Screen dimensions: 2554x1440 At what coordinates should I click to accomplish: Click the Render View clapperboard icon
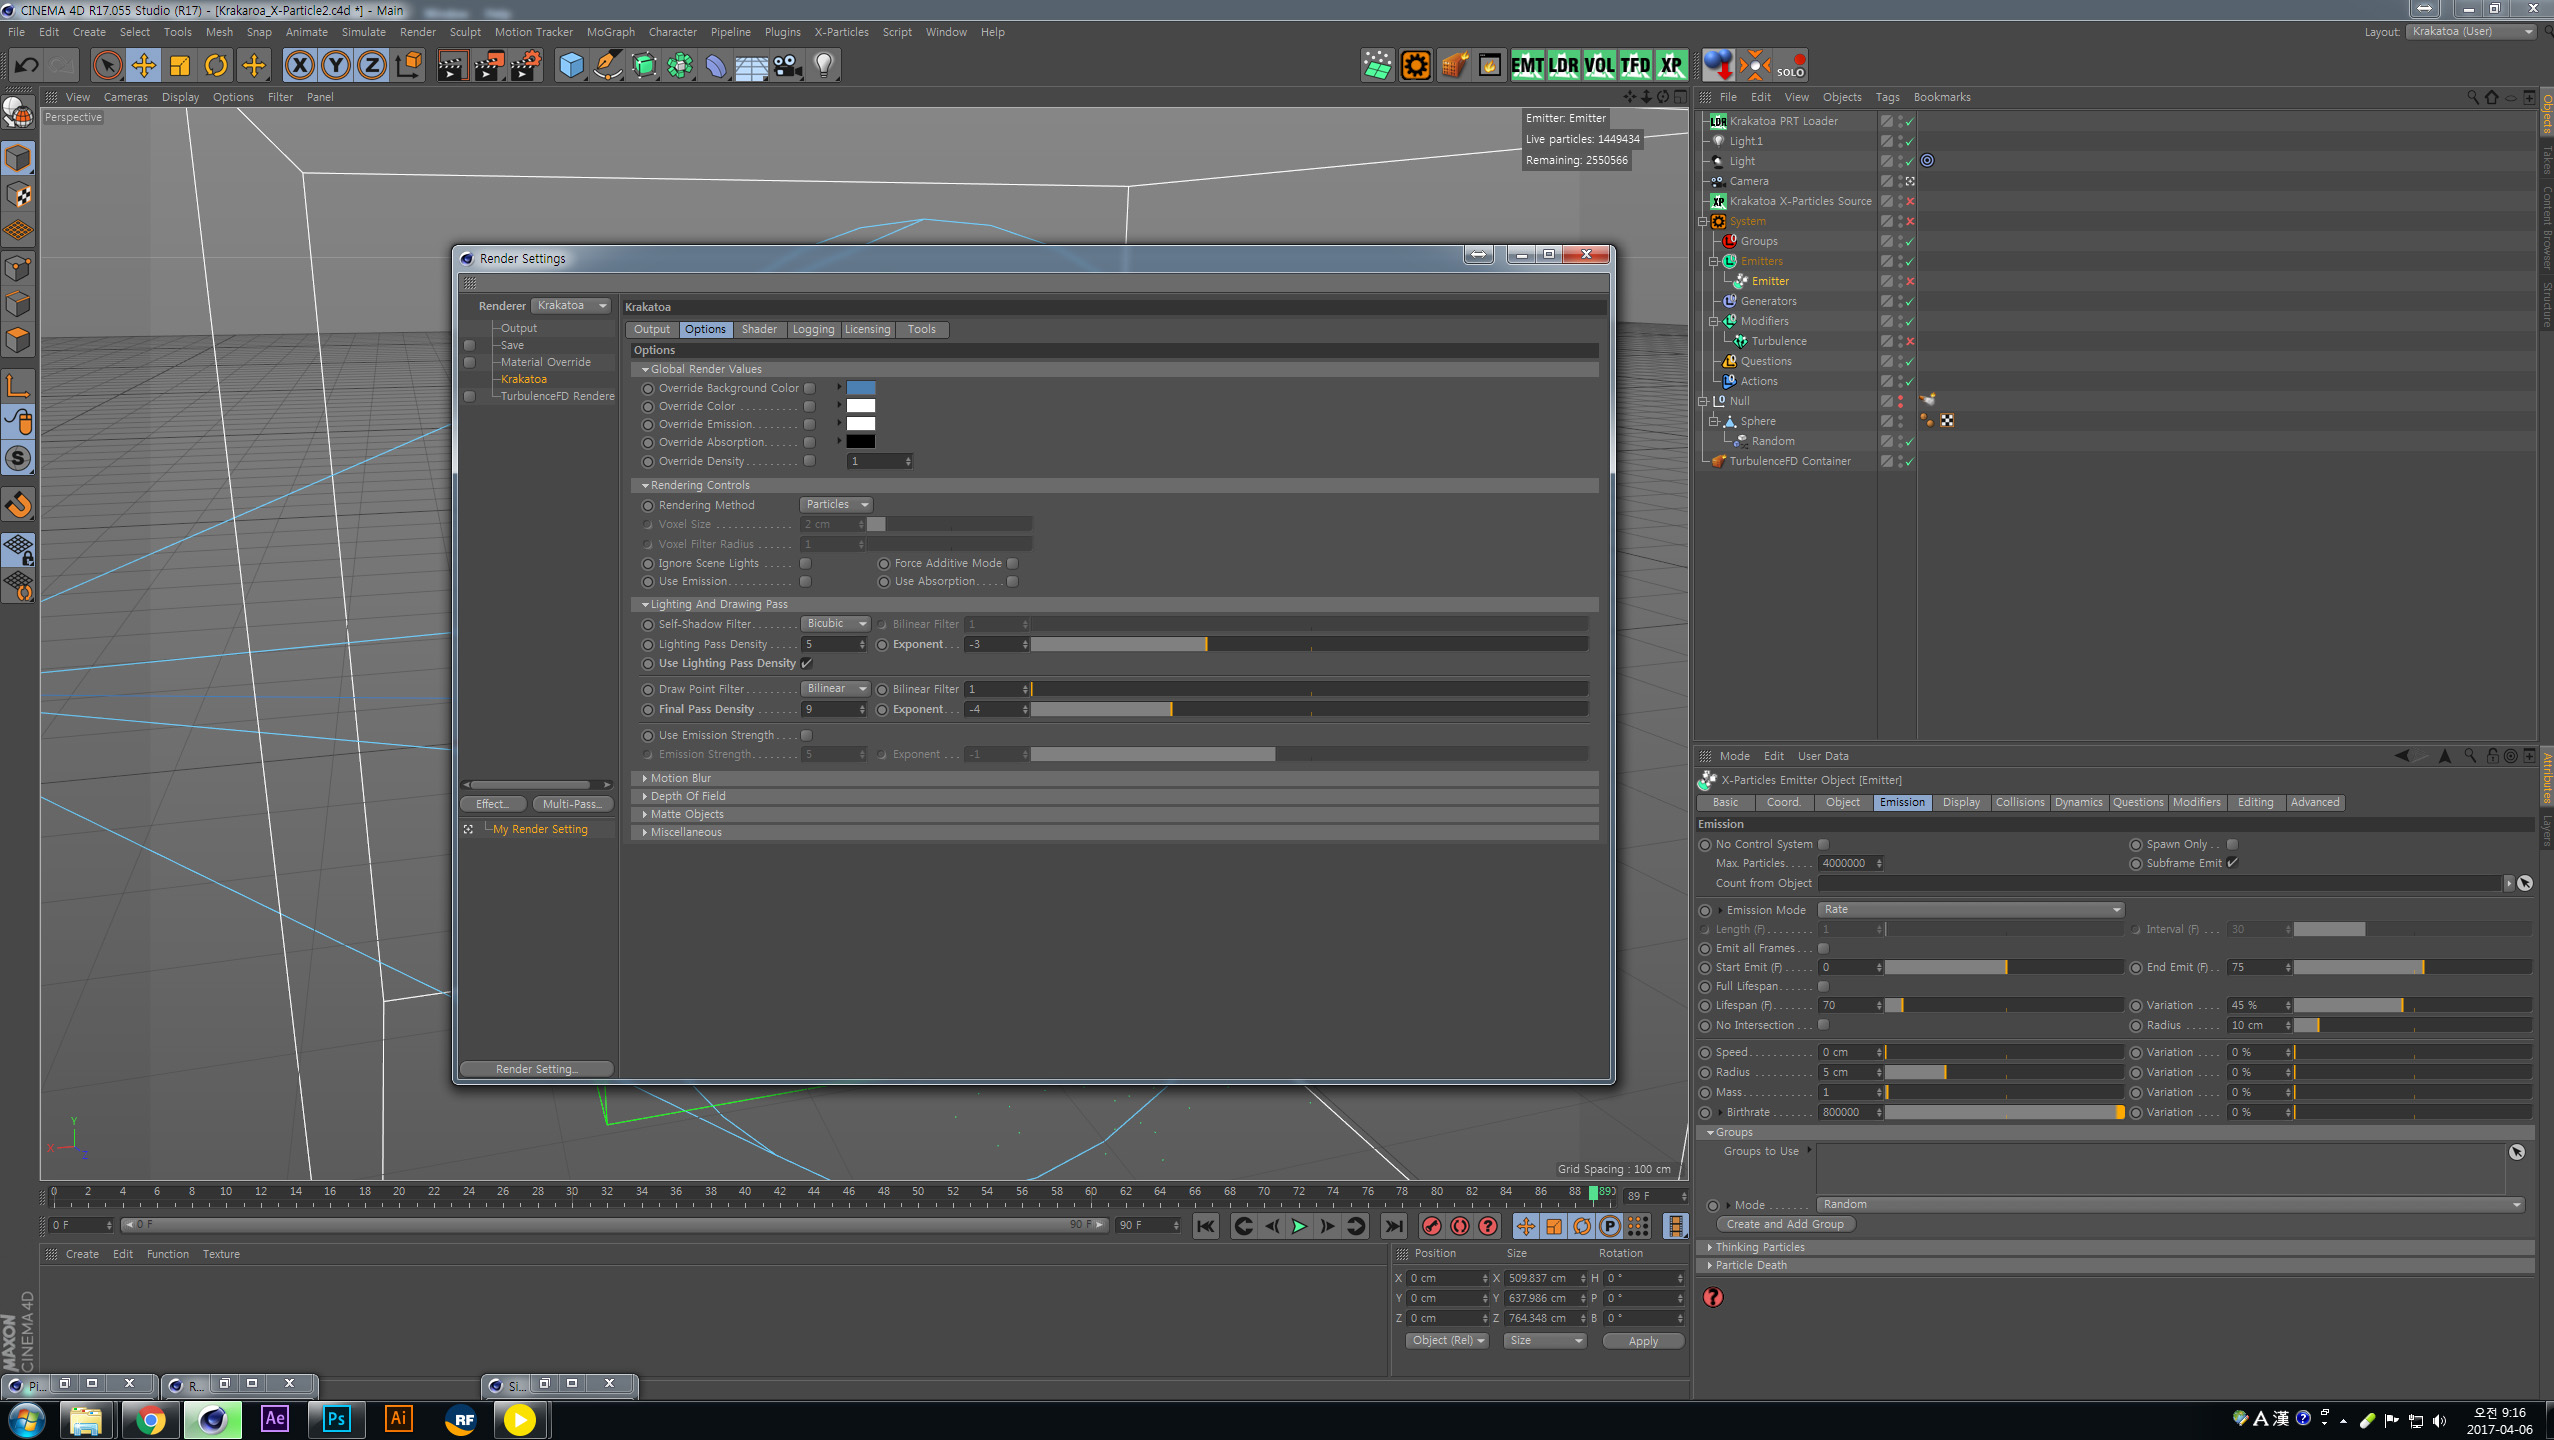(452, 66)
